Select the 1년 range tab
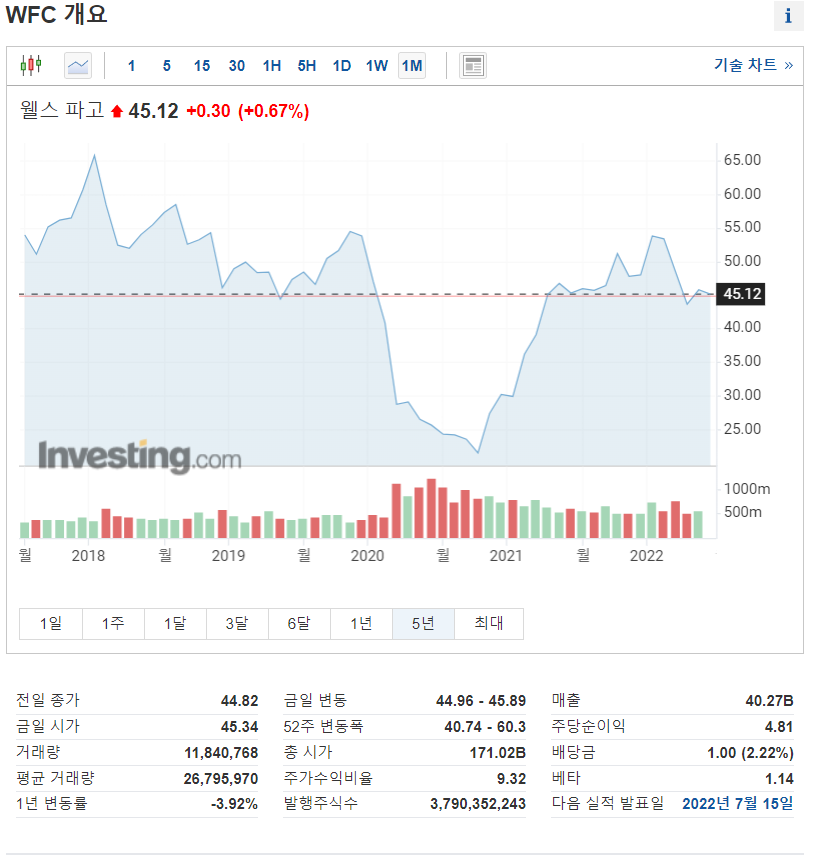Viewport: 813px width, 860px height. coord(362,624)
